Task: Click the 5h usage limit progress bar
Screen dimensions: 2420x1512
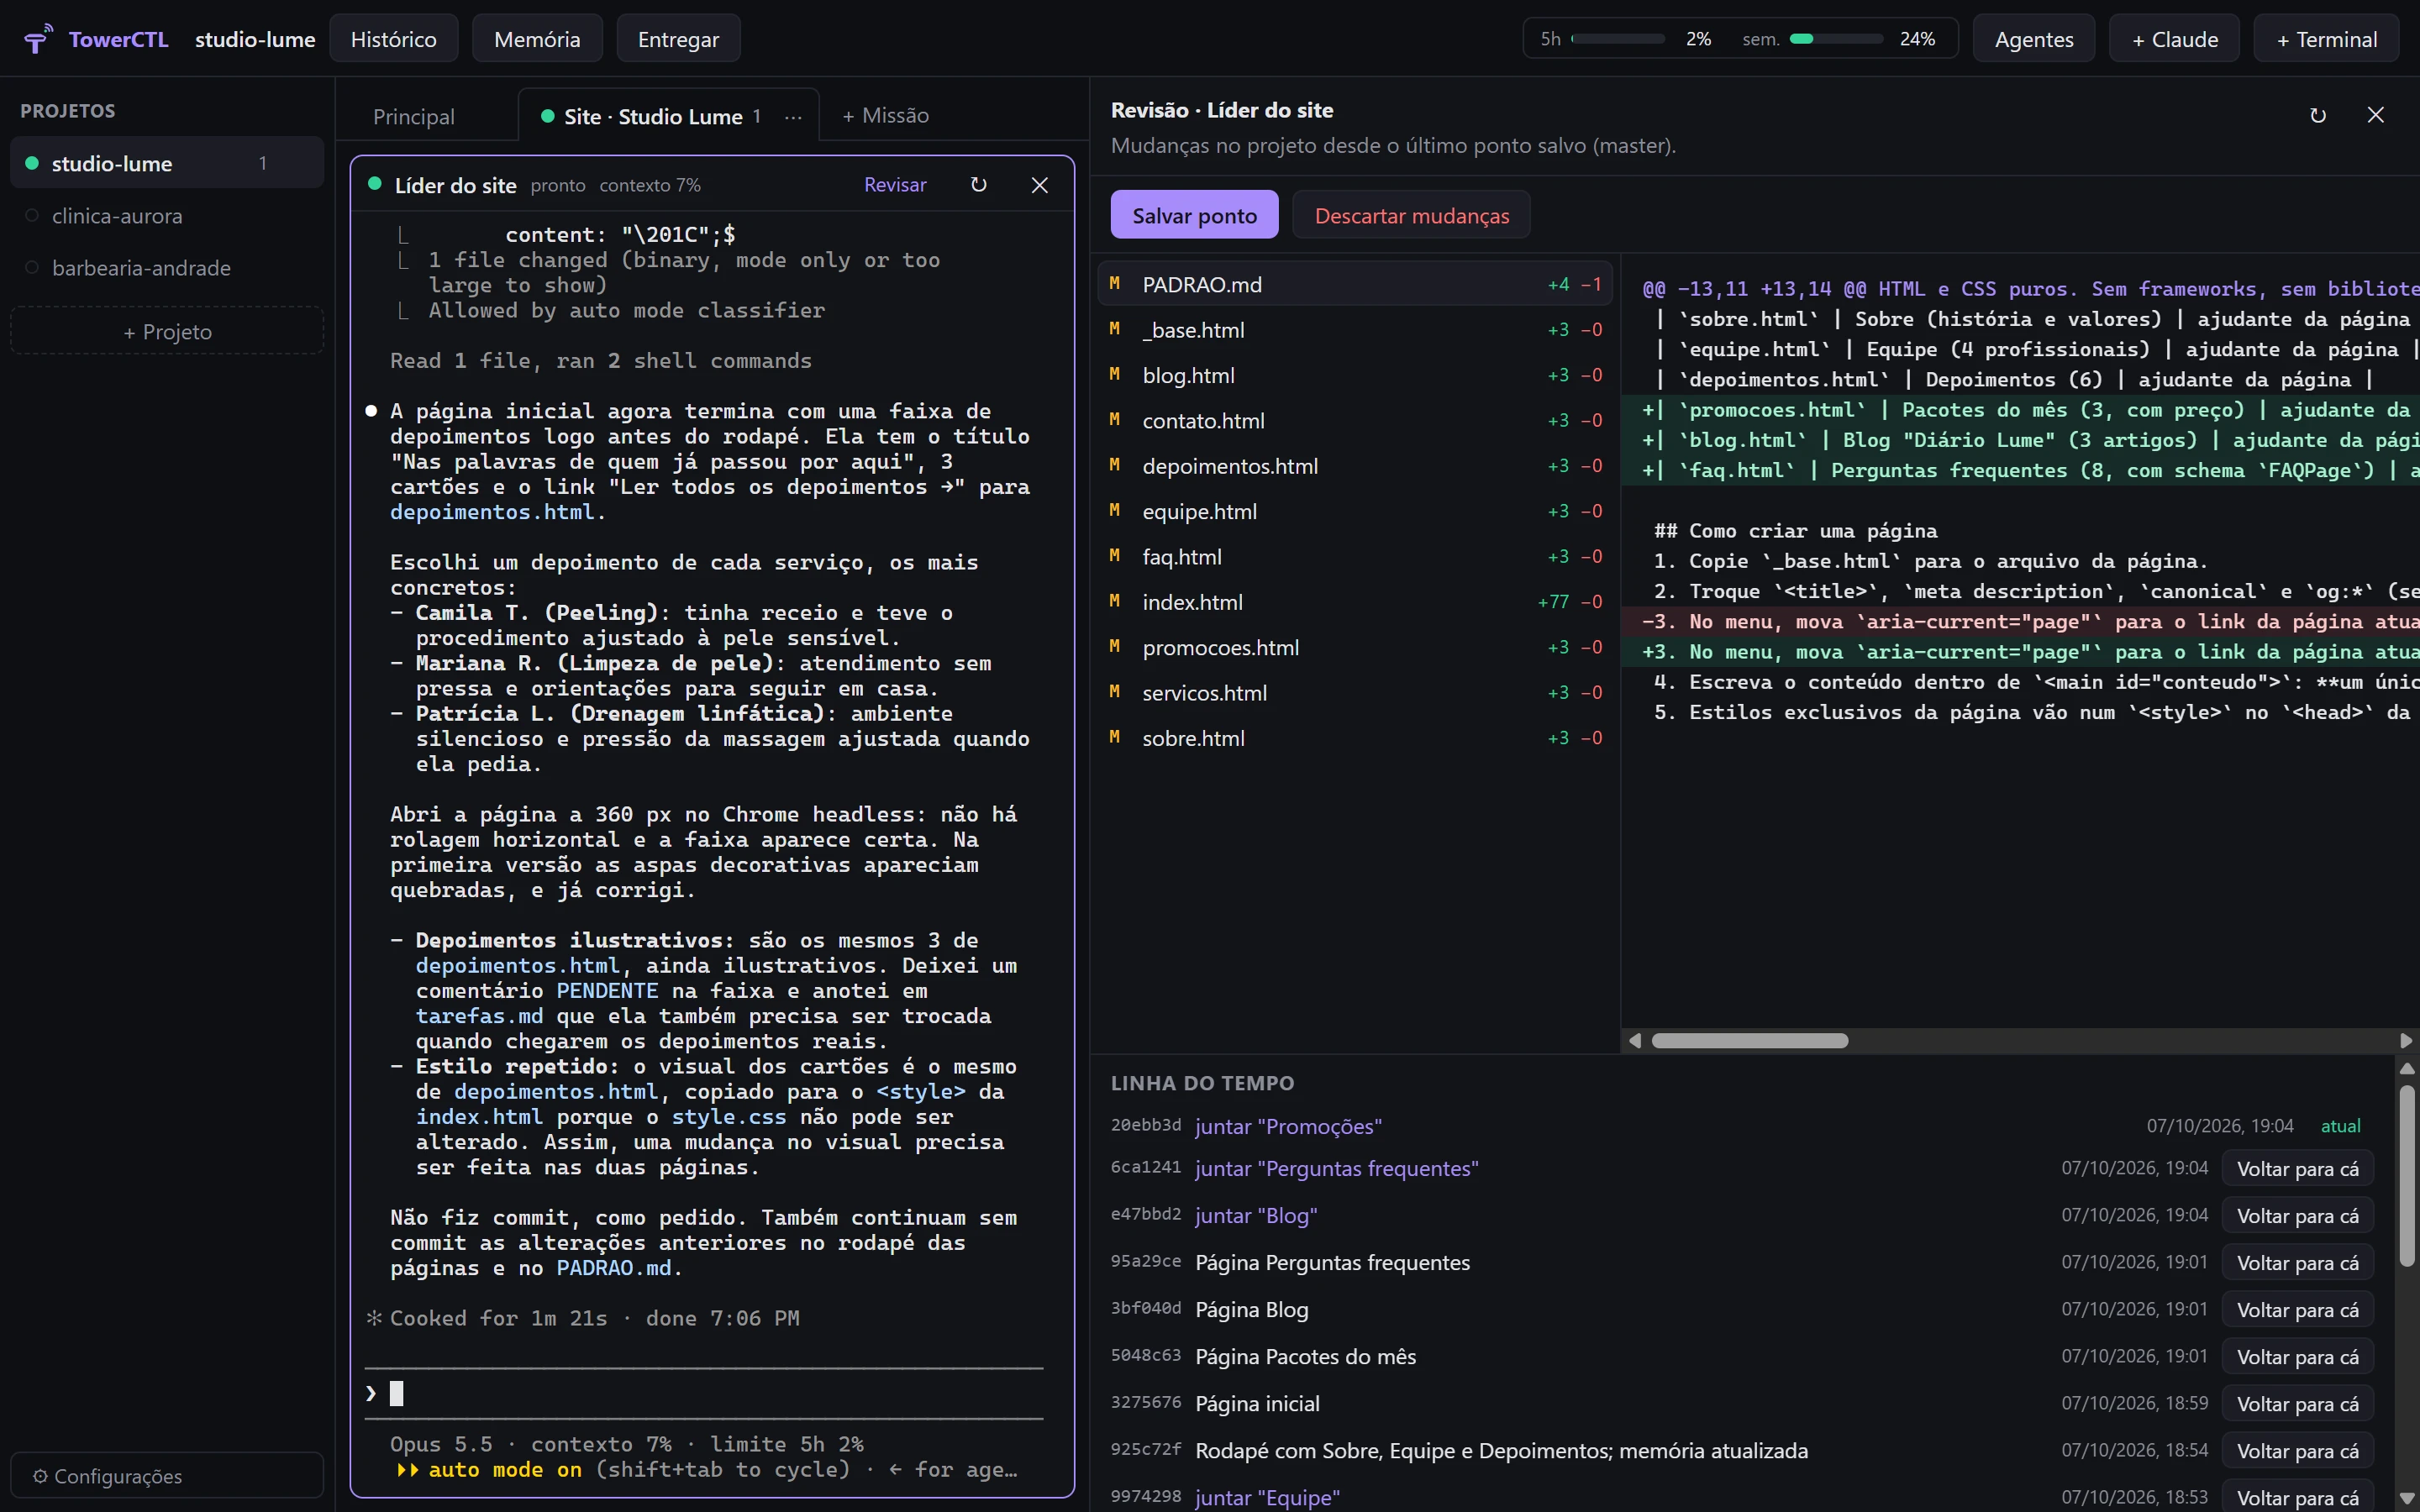Action: pos(1618,39)
